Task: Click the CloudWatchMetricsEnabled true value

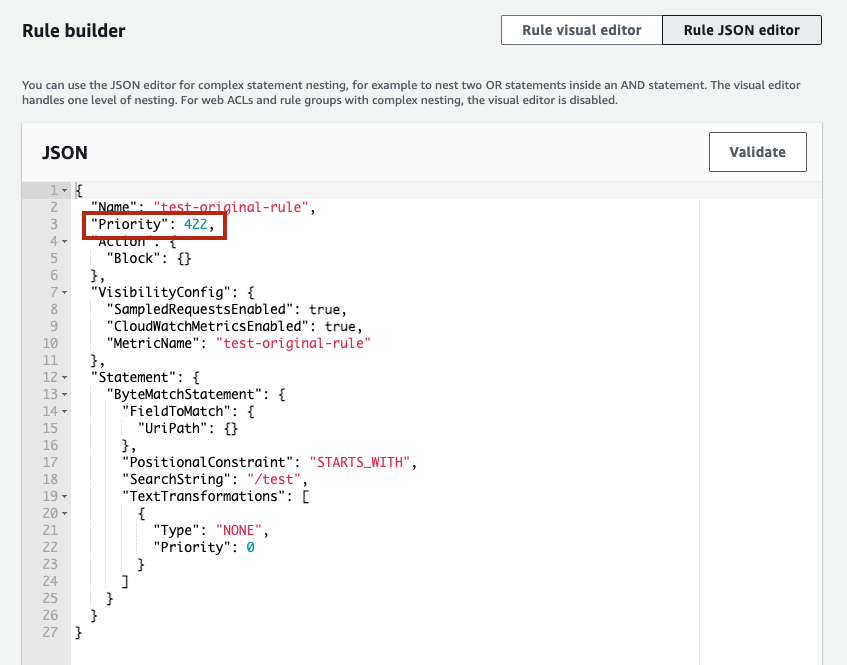Action: (x=340, y=326)
